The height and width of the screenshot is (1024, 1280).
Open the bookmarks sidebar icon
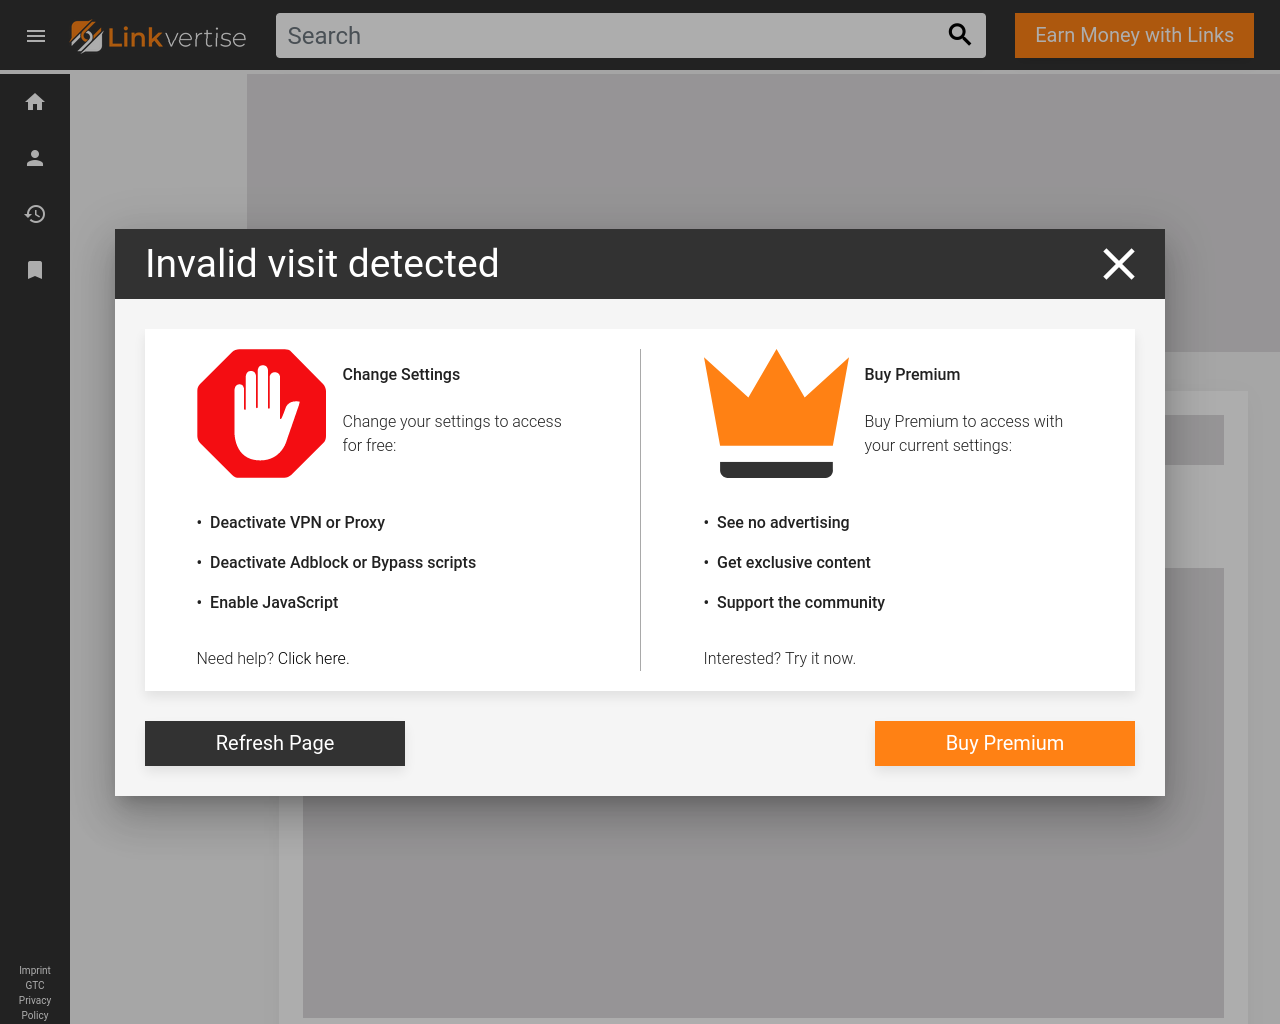[x=35, y=270]
